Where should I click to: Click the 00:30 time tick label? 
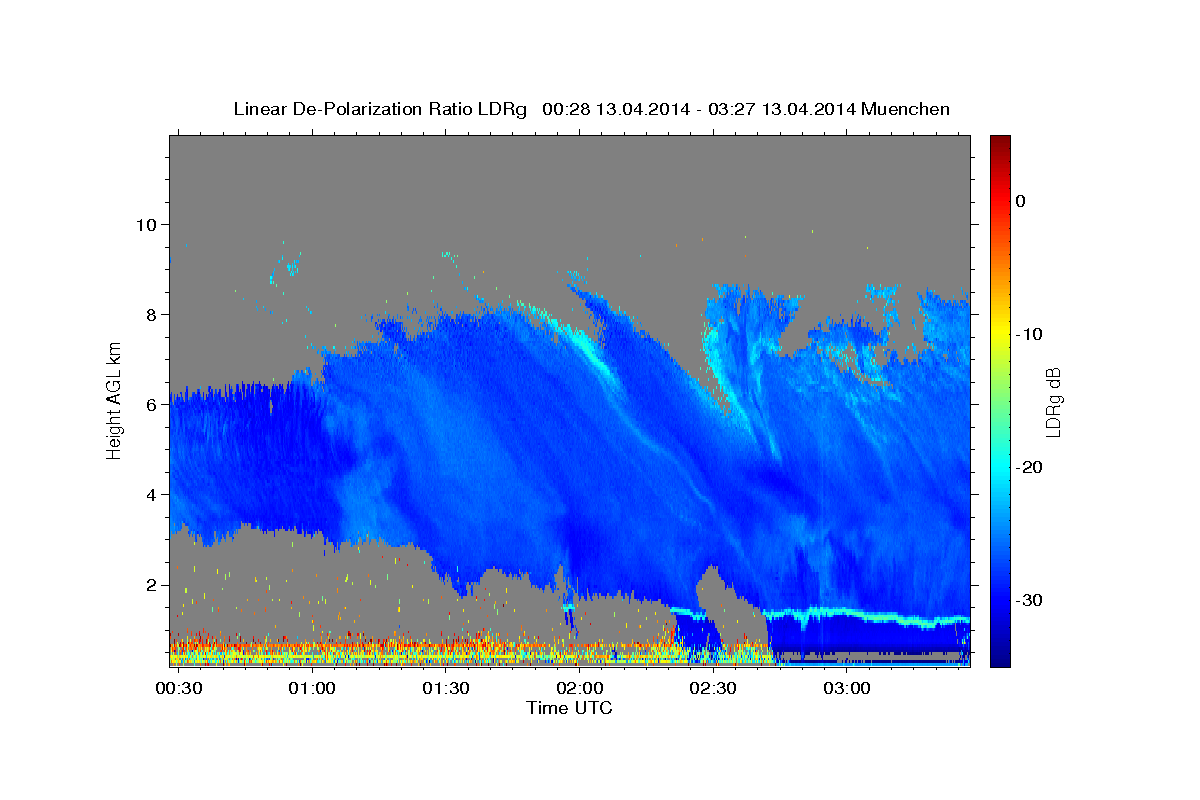coord(179,689)
